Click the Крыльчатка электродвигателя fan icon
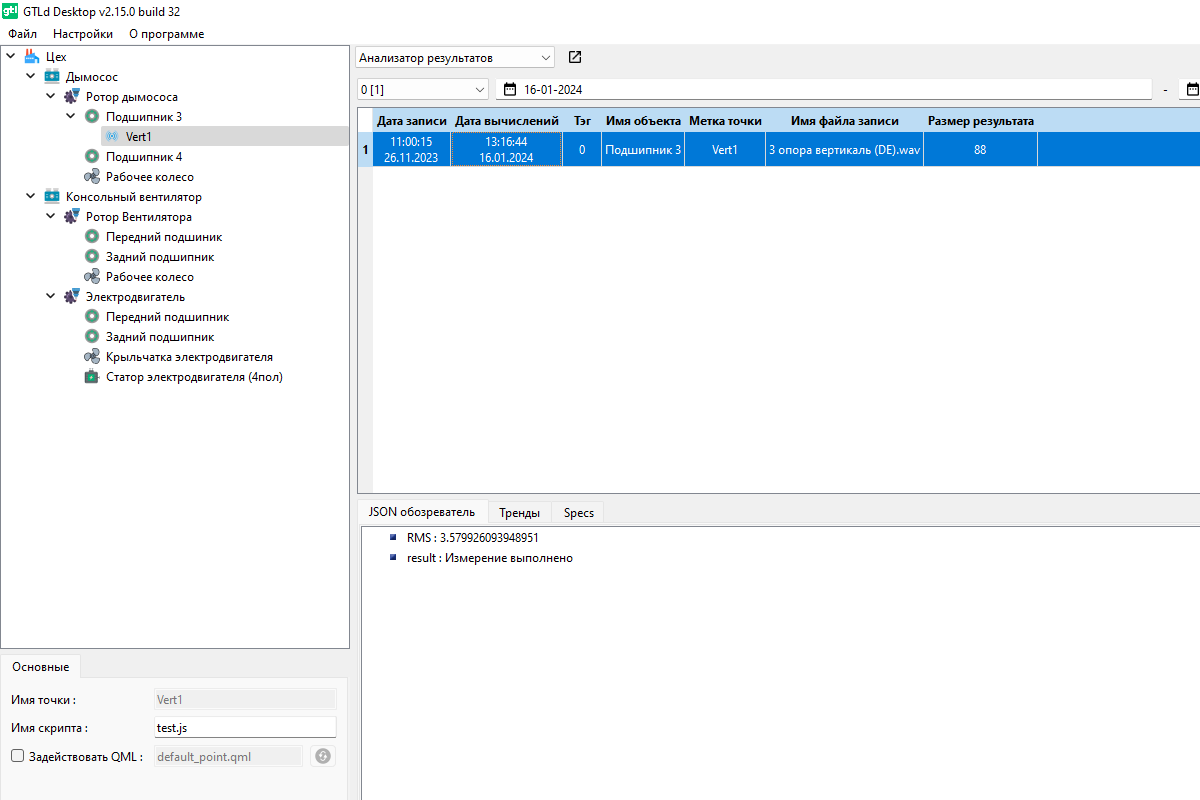The image size is (1200, 800). click(x=92, y=357)
